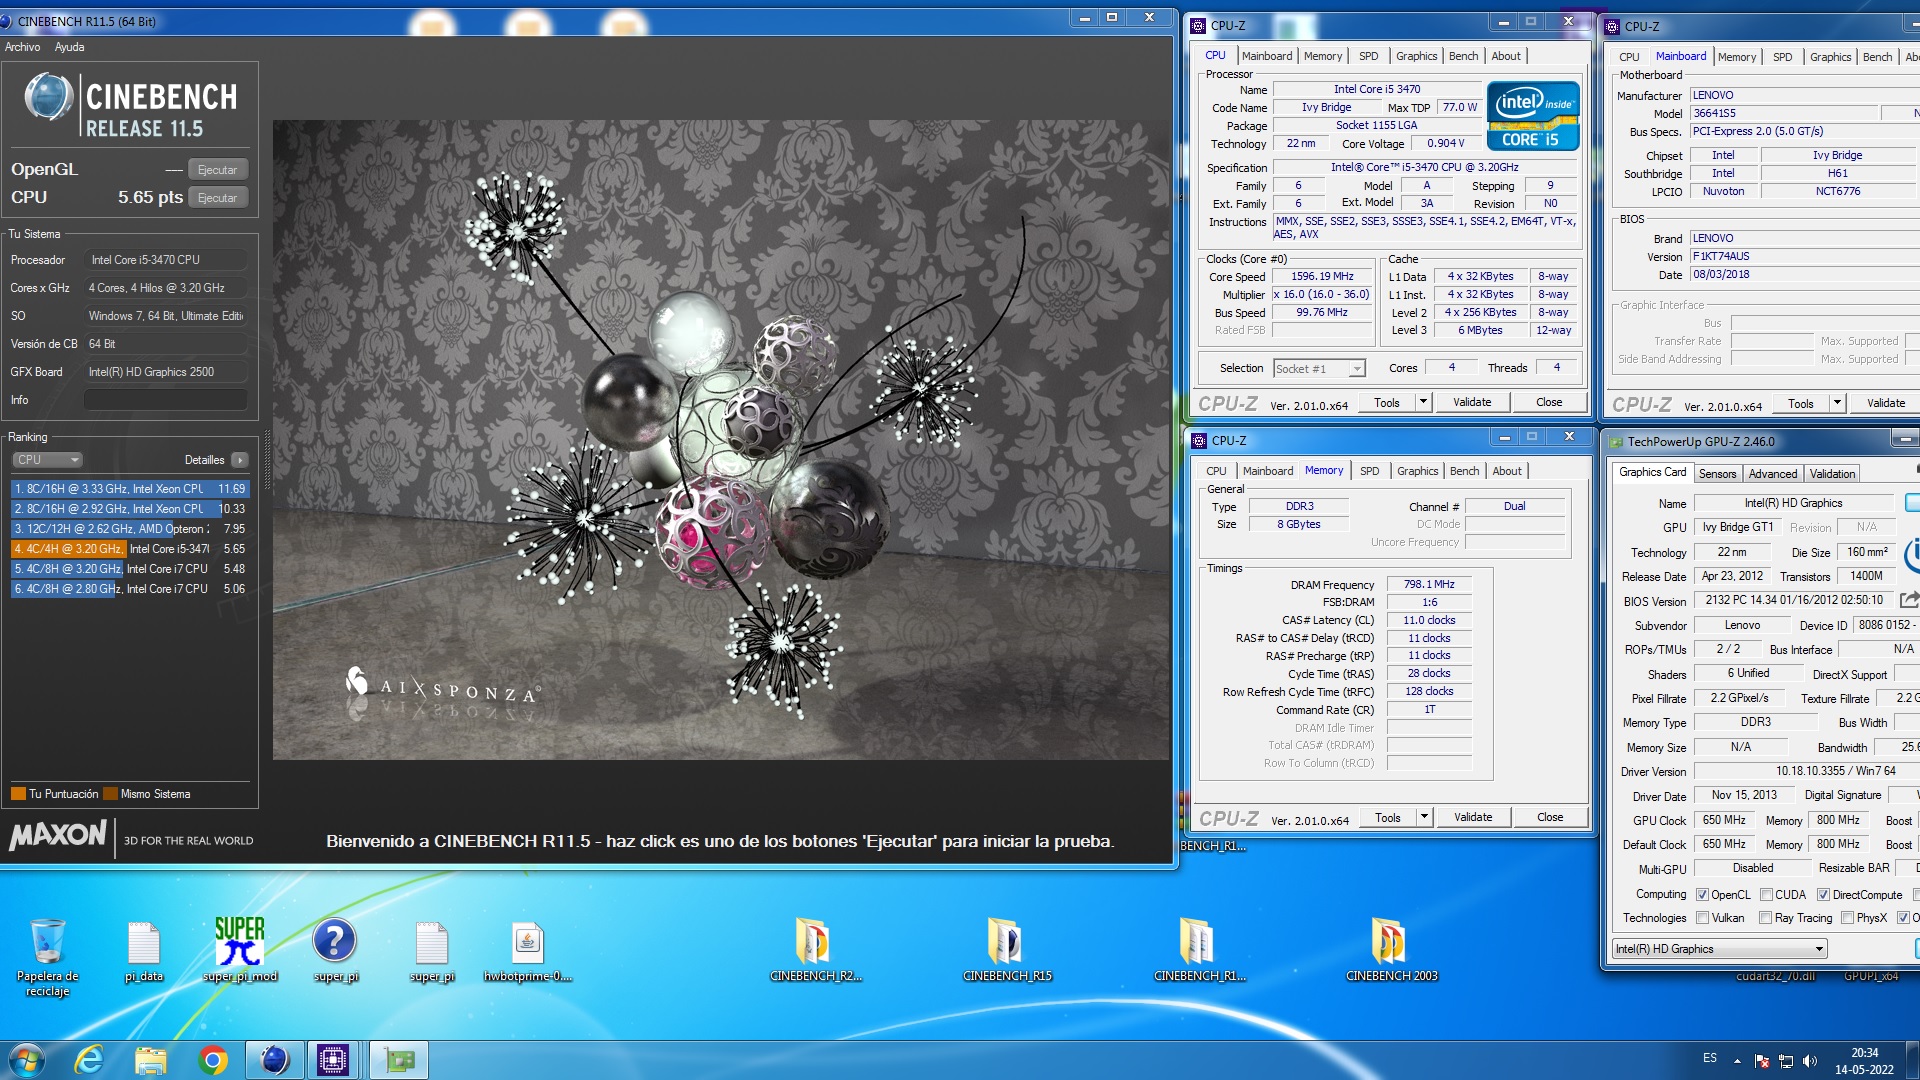
Task: Open the hwbotprime Java file icon
Action: pyautogui.click(x=527, y=950)
